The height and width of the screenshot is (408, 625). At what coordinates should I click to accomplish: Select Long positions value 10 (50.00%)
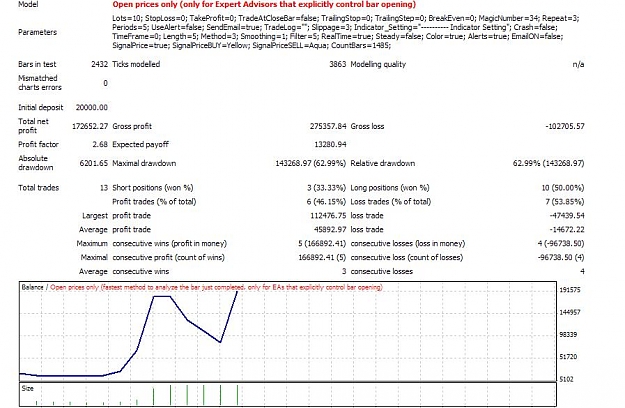[563, 188]
